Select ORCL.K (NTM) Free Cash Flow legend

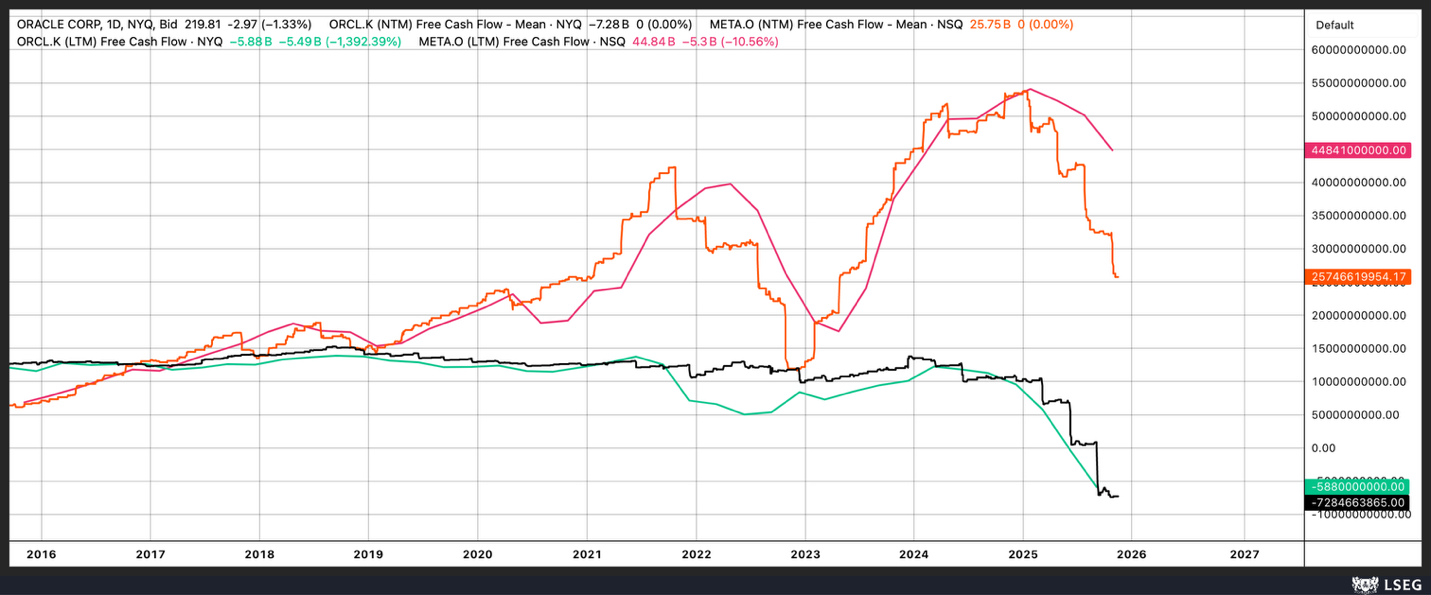pos(455,23)
